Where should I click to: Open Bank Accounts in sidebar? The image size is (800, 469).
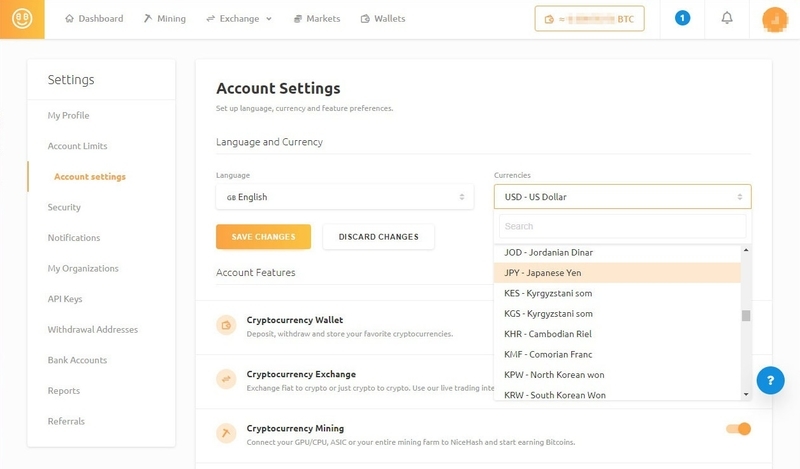[78, 360]
